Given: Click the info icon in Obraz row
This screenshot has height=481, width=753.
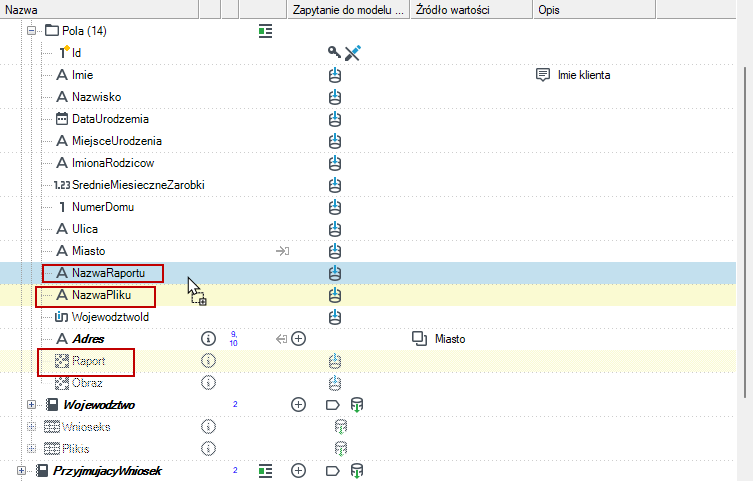Looking at the screenshot, I should click(x=208, y=383).
